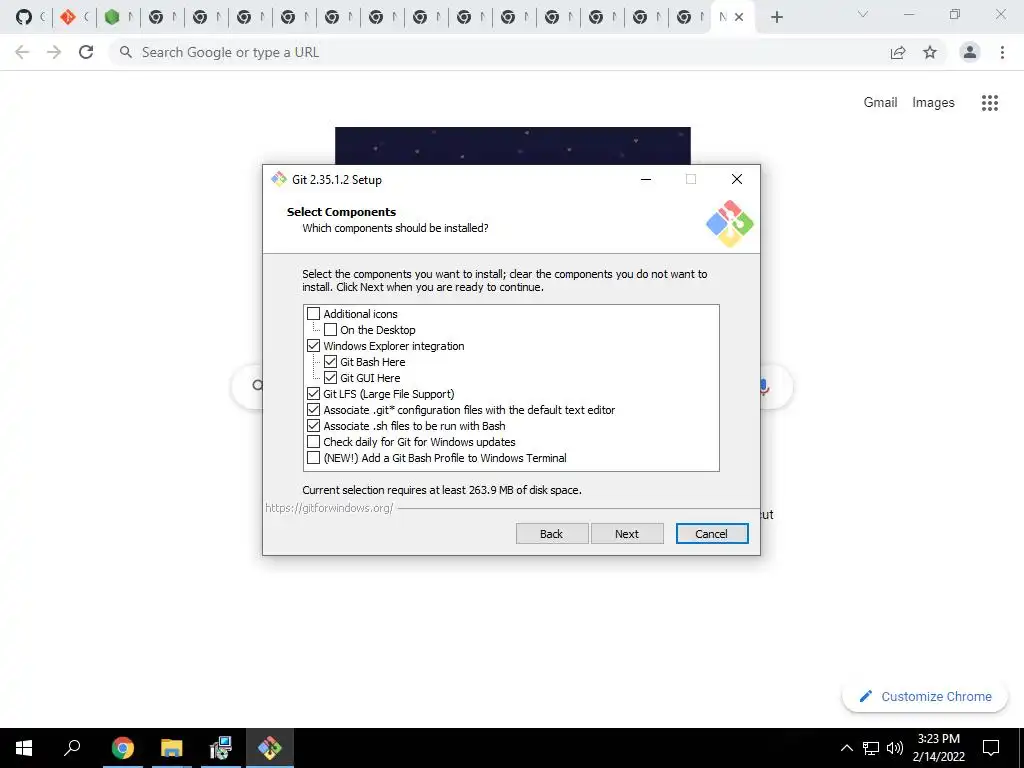Share this page from Chrome toolbar
1024x768 pixels.
tap(898, 52)
